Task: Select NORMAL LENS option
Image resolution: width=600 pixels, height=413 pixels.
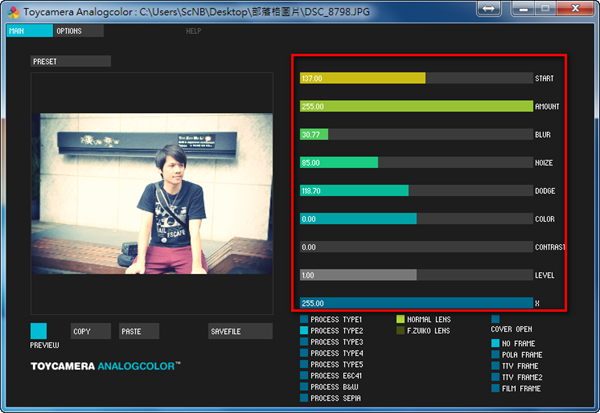Action: click(401, 319)
